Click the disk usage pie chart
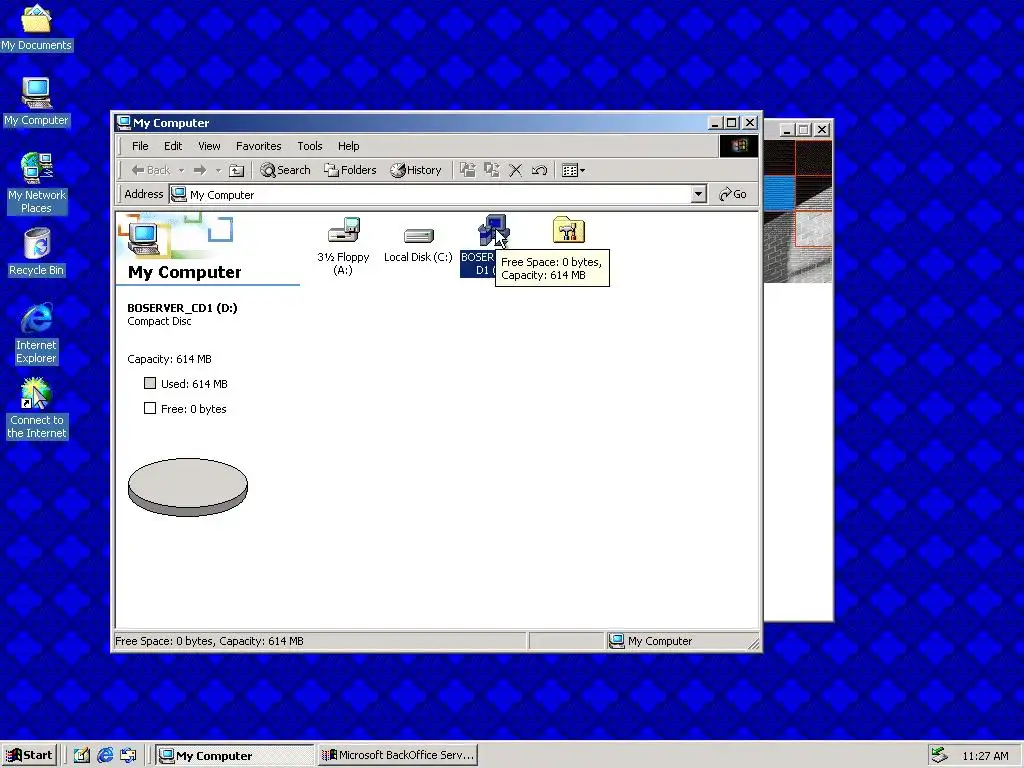Screen dimensions: 1024x768 click(187, 487)
